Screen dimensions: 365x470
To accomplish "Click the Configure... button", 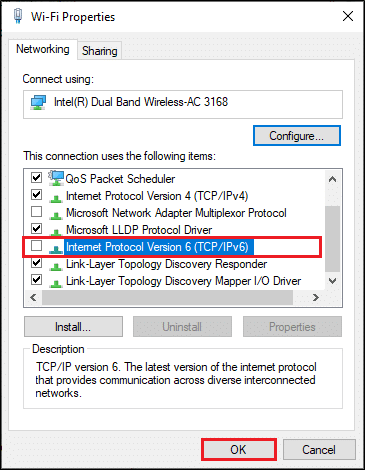I will (297, 136).
